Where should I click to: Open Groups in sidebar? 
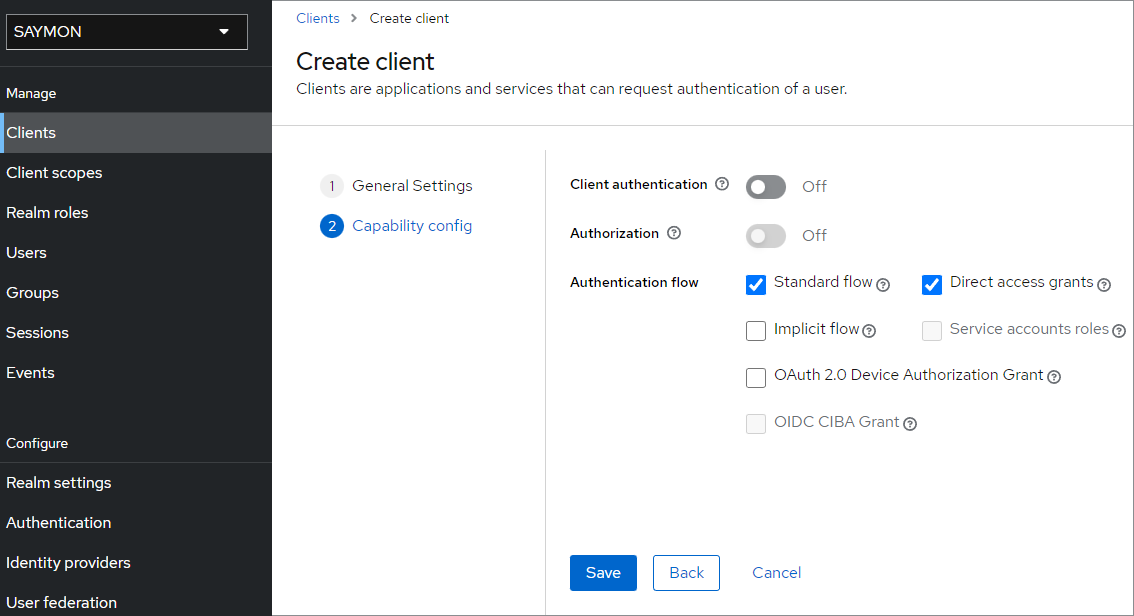[x=136, y=293]
